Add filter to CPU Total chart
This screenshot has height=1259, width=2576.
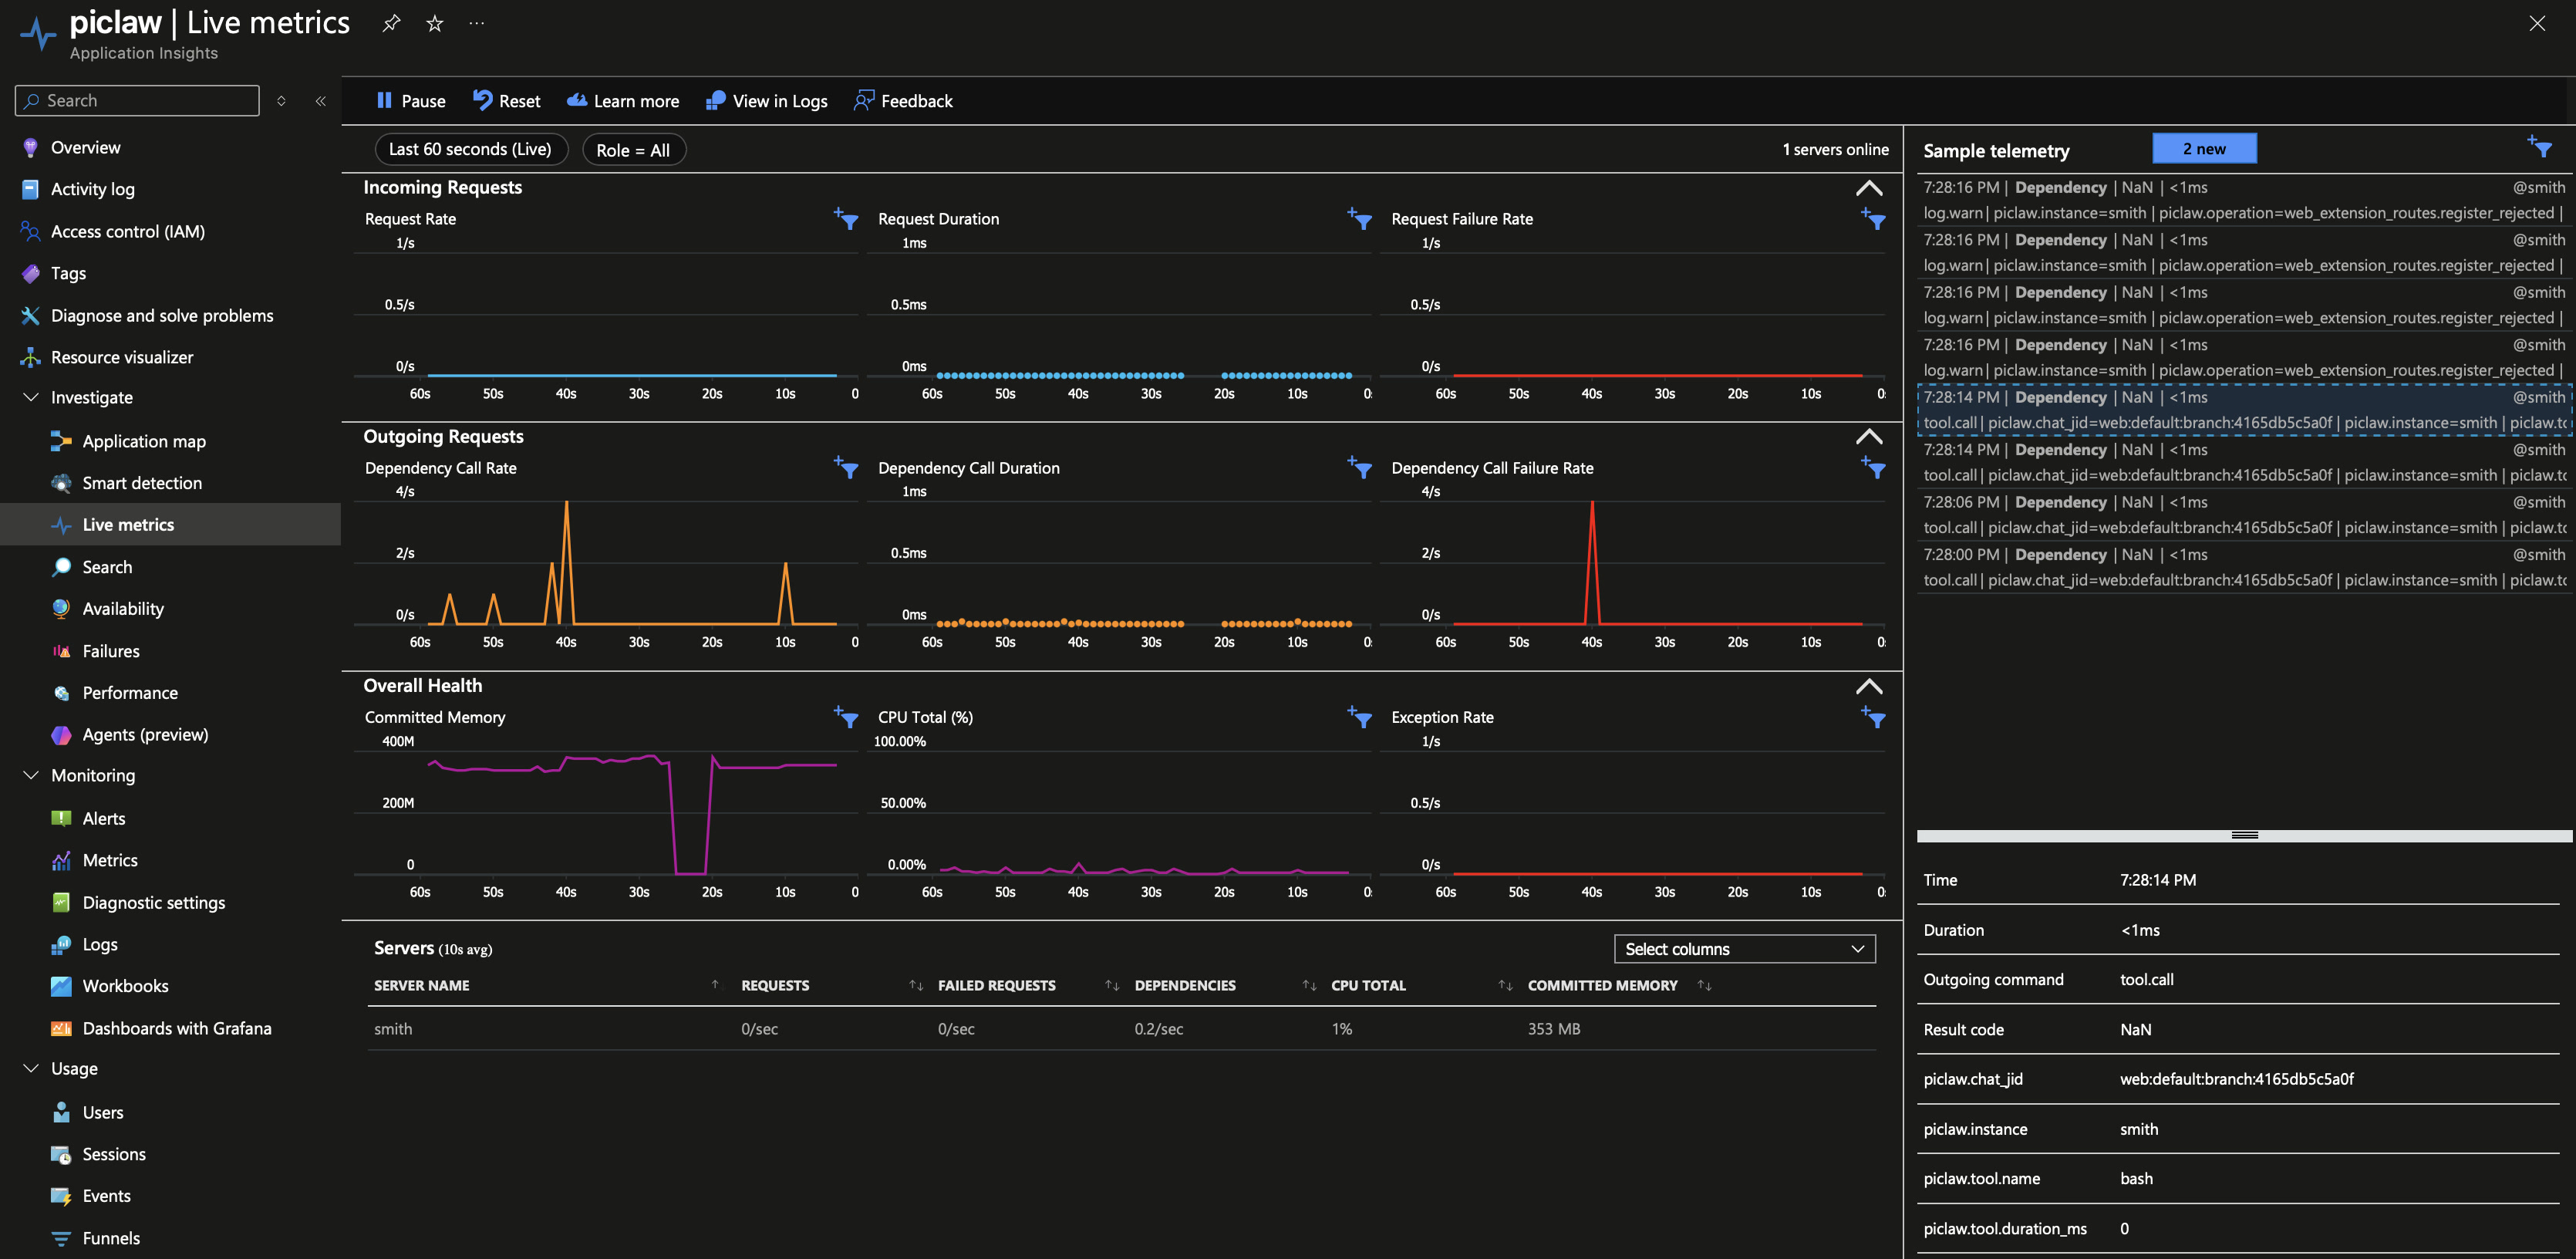point(1359,716)
